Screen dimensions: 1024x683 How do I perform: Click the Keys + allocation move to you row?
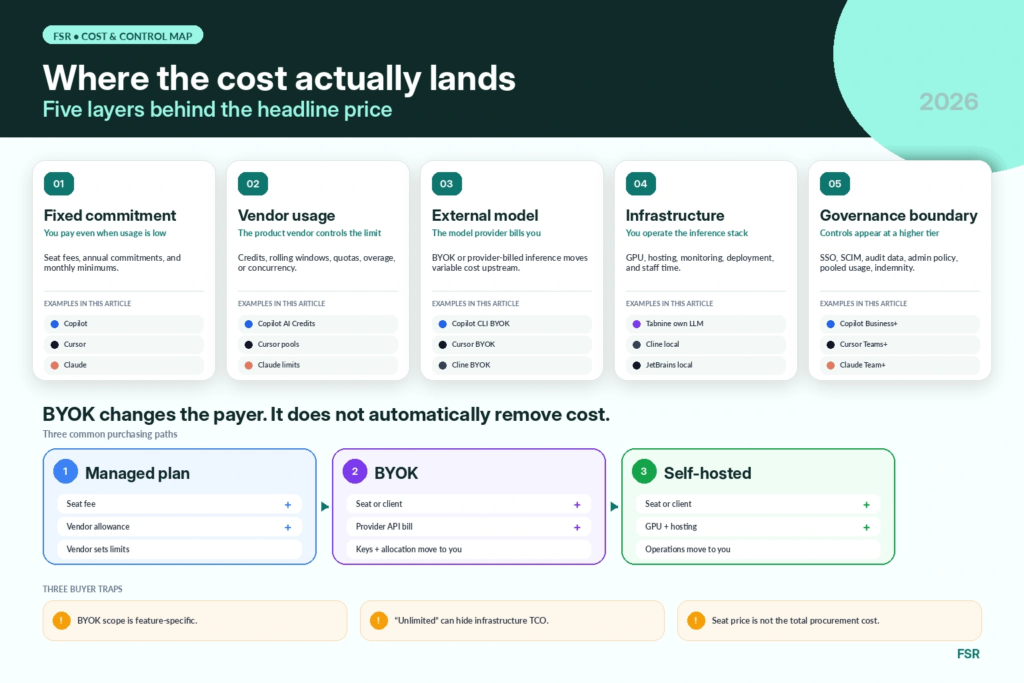(469, 549)
